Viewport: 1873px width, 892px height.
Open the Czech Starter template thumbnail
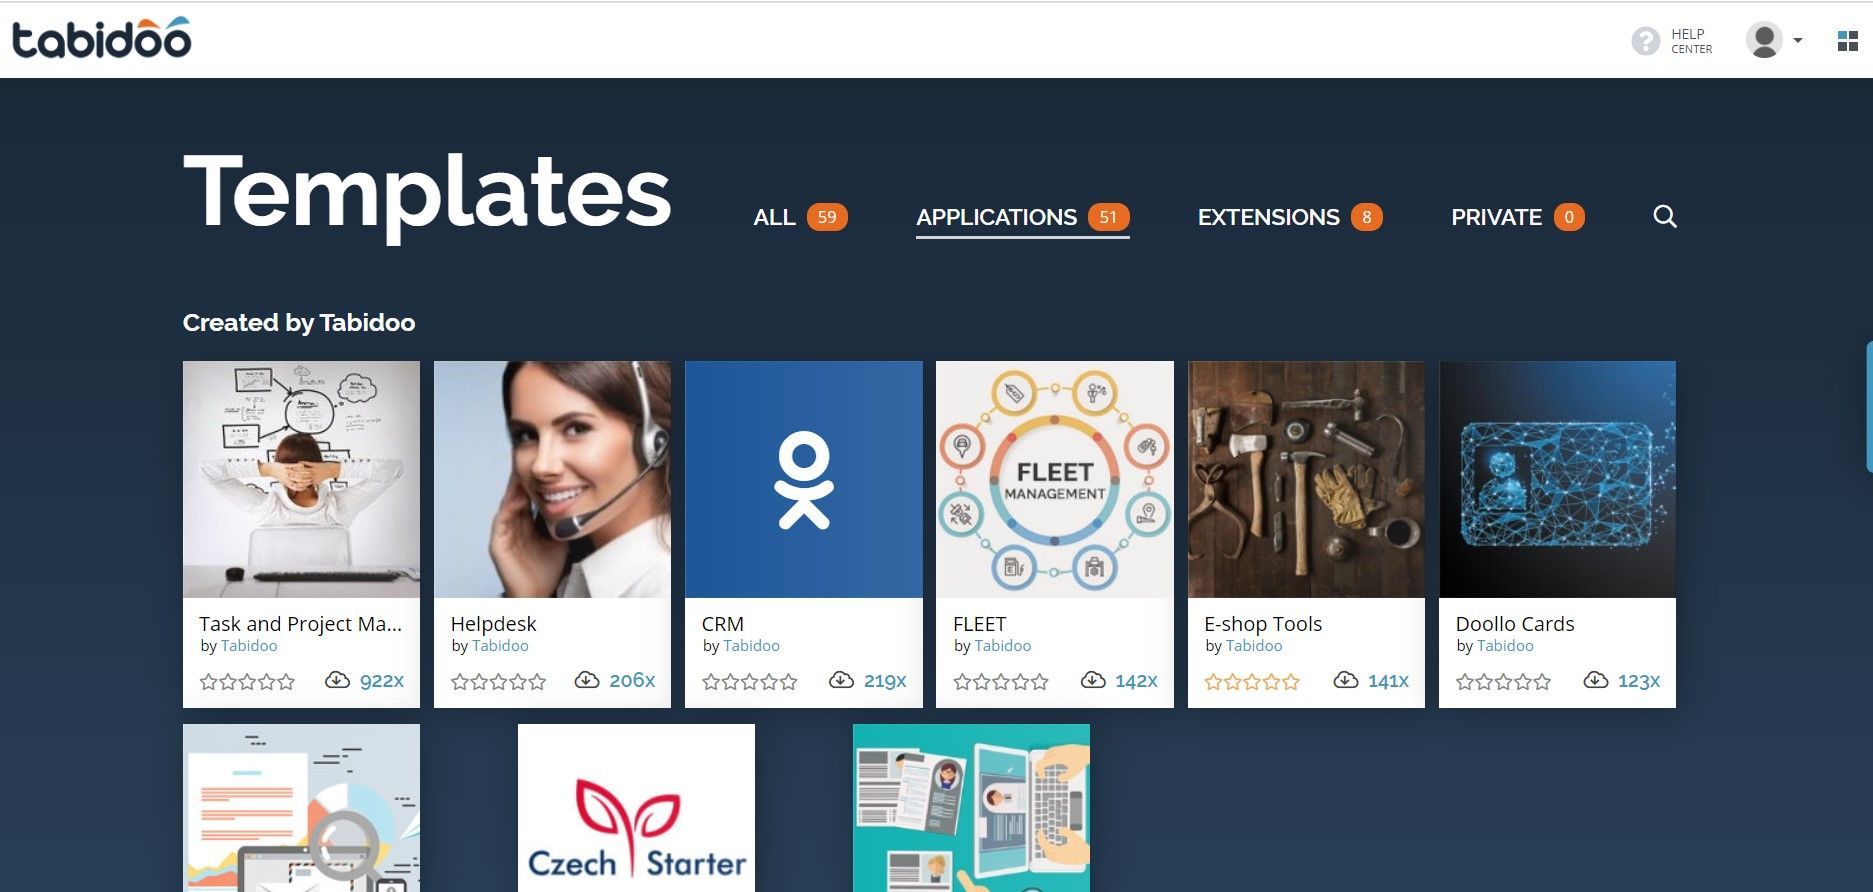(x=636, y=808)
